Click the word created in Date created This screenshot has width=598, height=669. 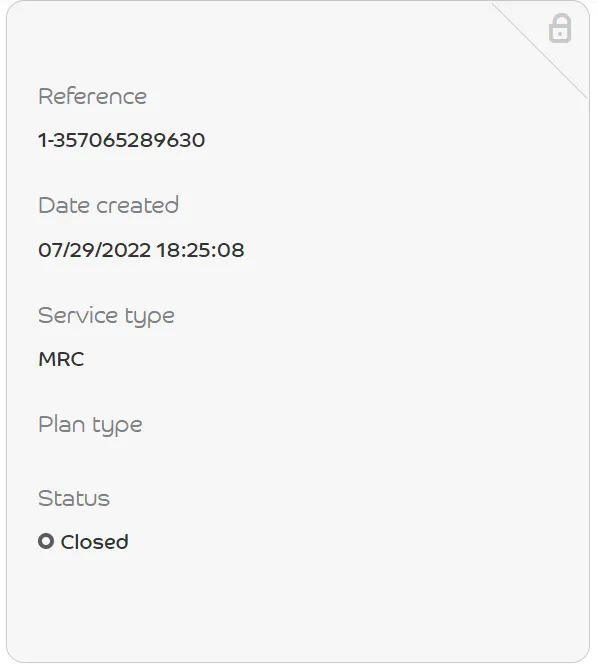click(x=138, y=205)
